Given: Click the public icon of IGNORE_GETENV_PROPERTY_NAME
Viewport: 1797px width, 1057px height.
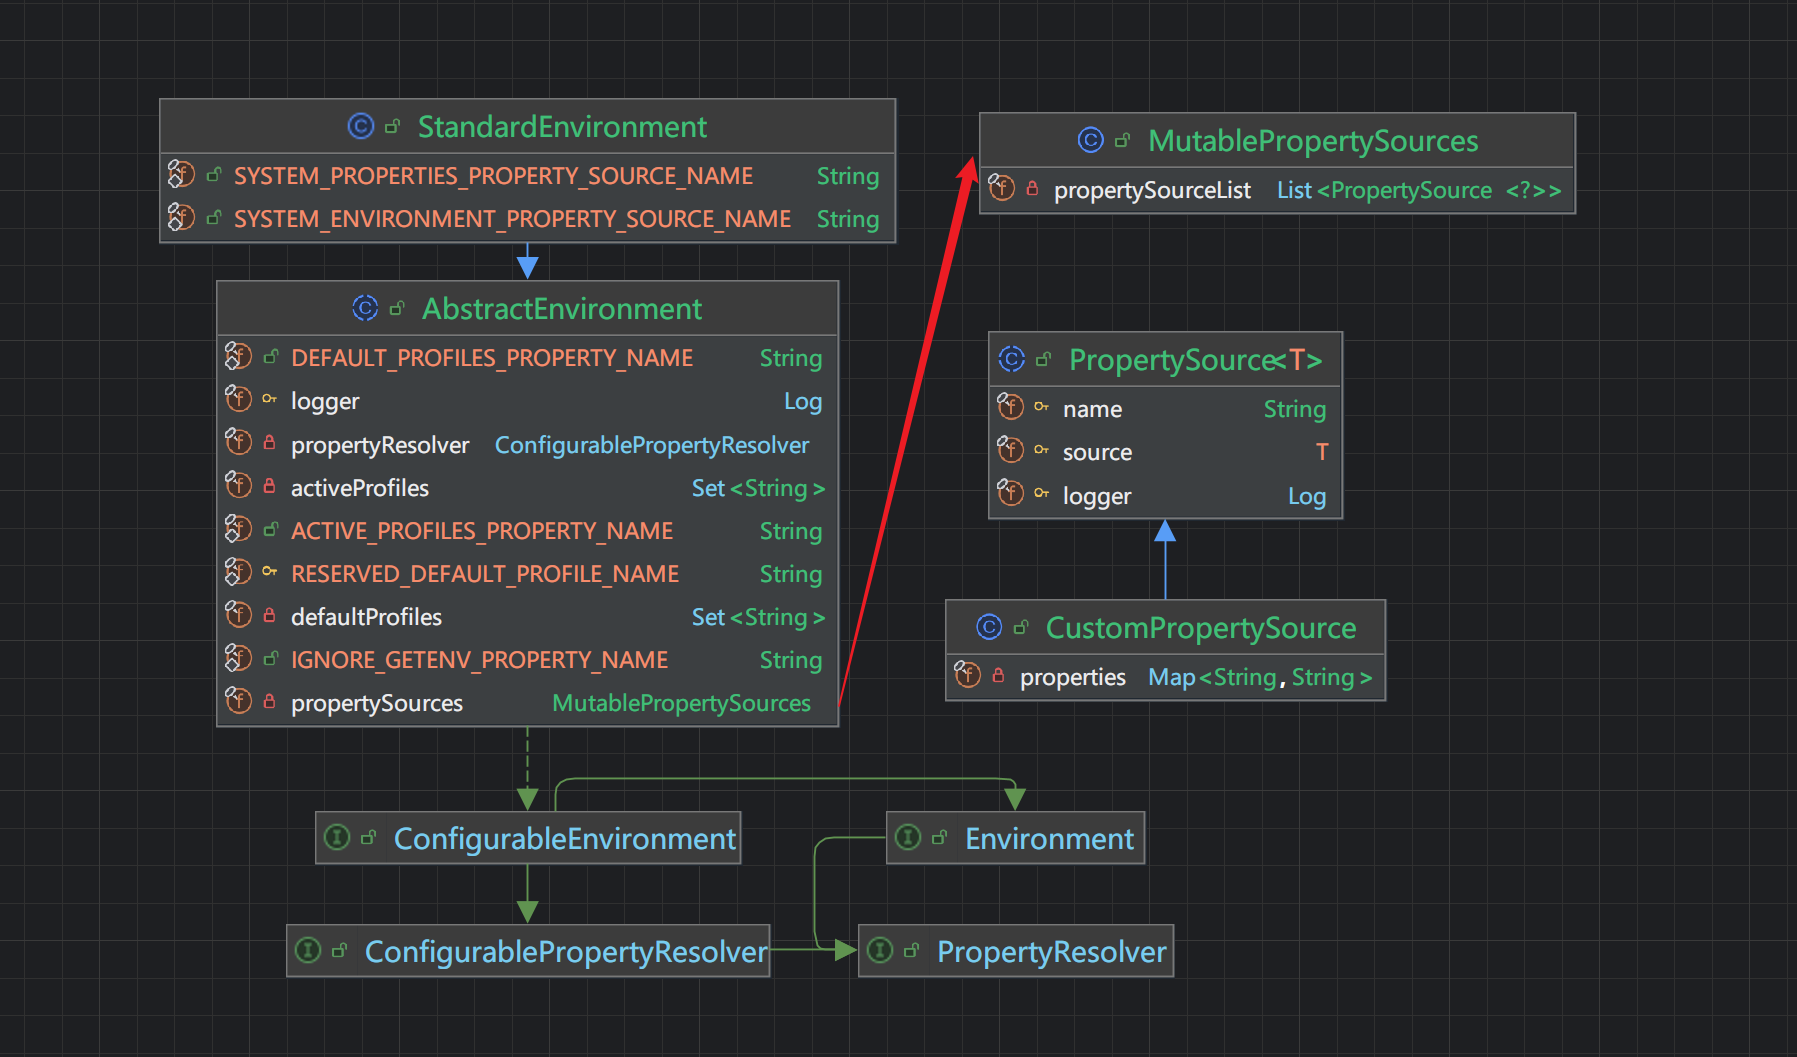Looking at the screenshot, I should (x=270, y=658).
